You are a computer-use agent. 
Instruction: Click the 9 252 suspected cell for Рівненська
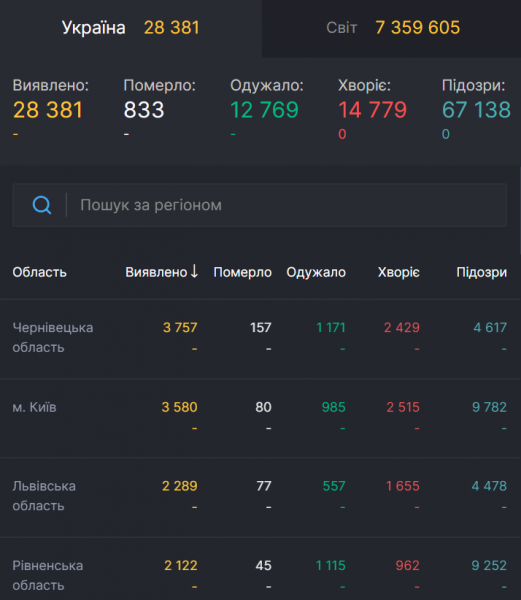(489, 566)
